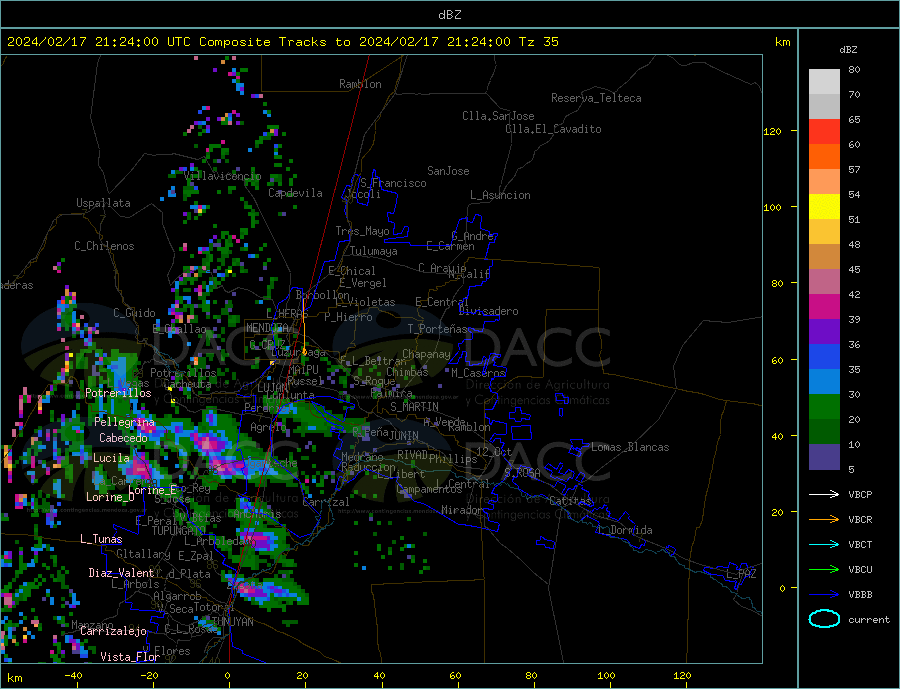Select the 80 dBZ light gray swatch
Image resolution: width=900 pixels, height=689 pixels.
coord(824,82)
